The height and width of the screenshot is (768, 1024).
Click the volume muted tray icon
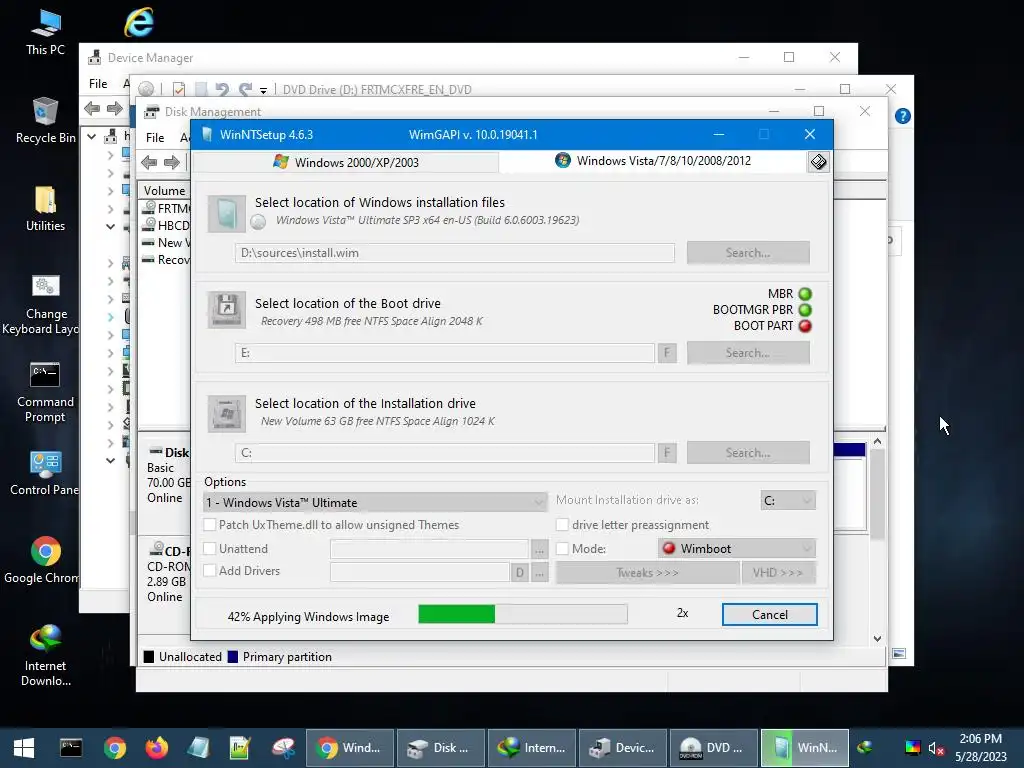(x=936, y=748)
